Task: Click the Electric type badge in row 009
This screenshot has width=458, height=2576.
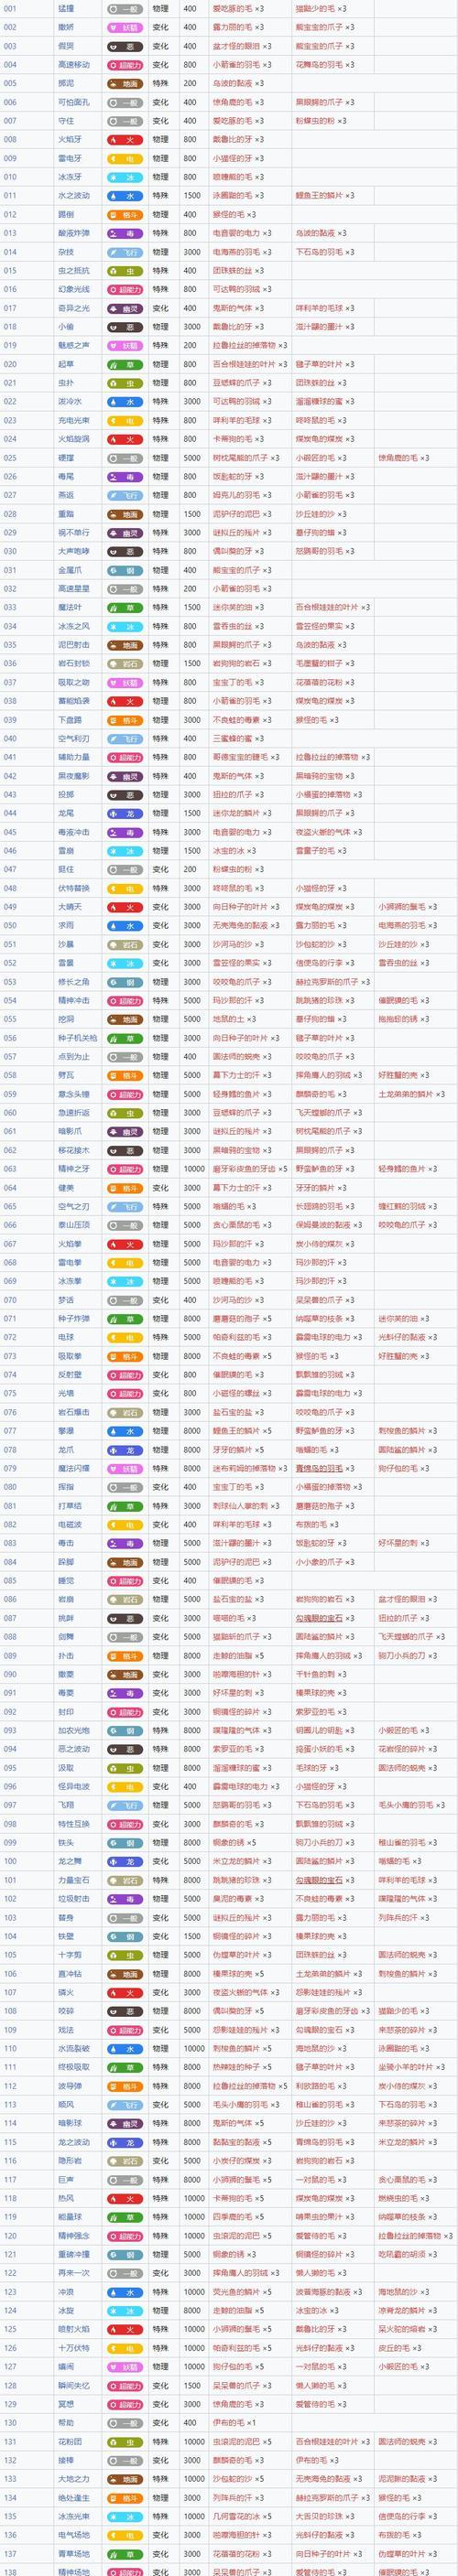Action: 124,158
